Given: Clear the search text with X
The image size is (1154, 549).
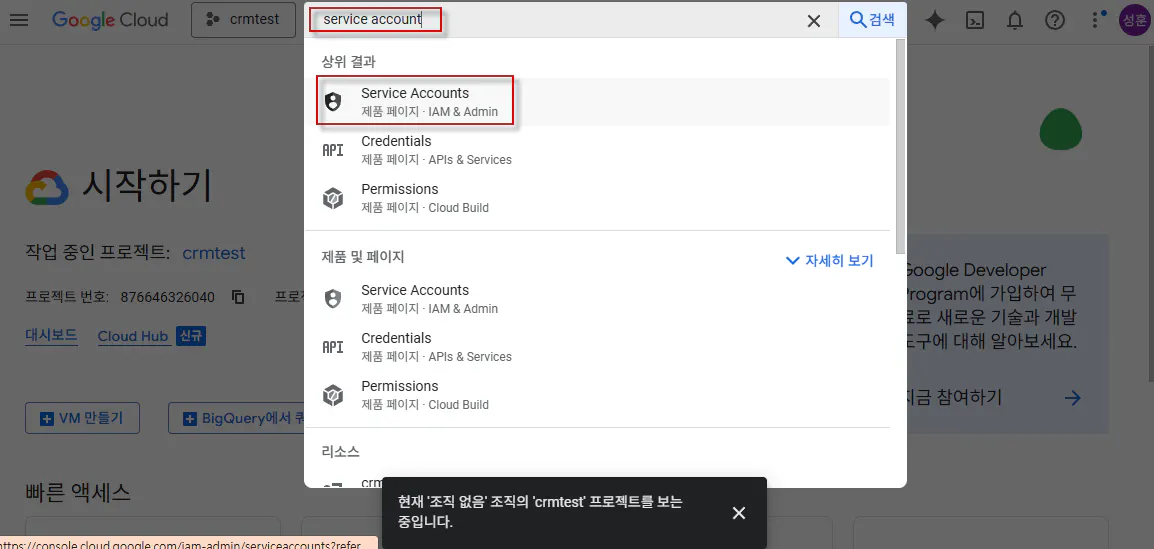Looking at the screenshot, I should tap(814, 21).
